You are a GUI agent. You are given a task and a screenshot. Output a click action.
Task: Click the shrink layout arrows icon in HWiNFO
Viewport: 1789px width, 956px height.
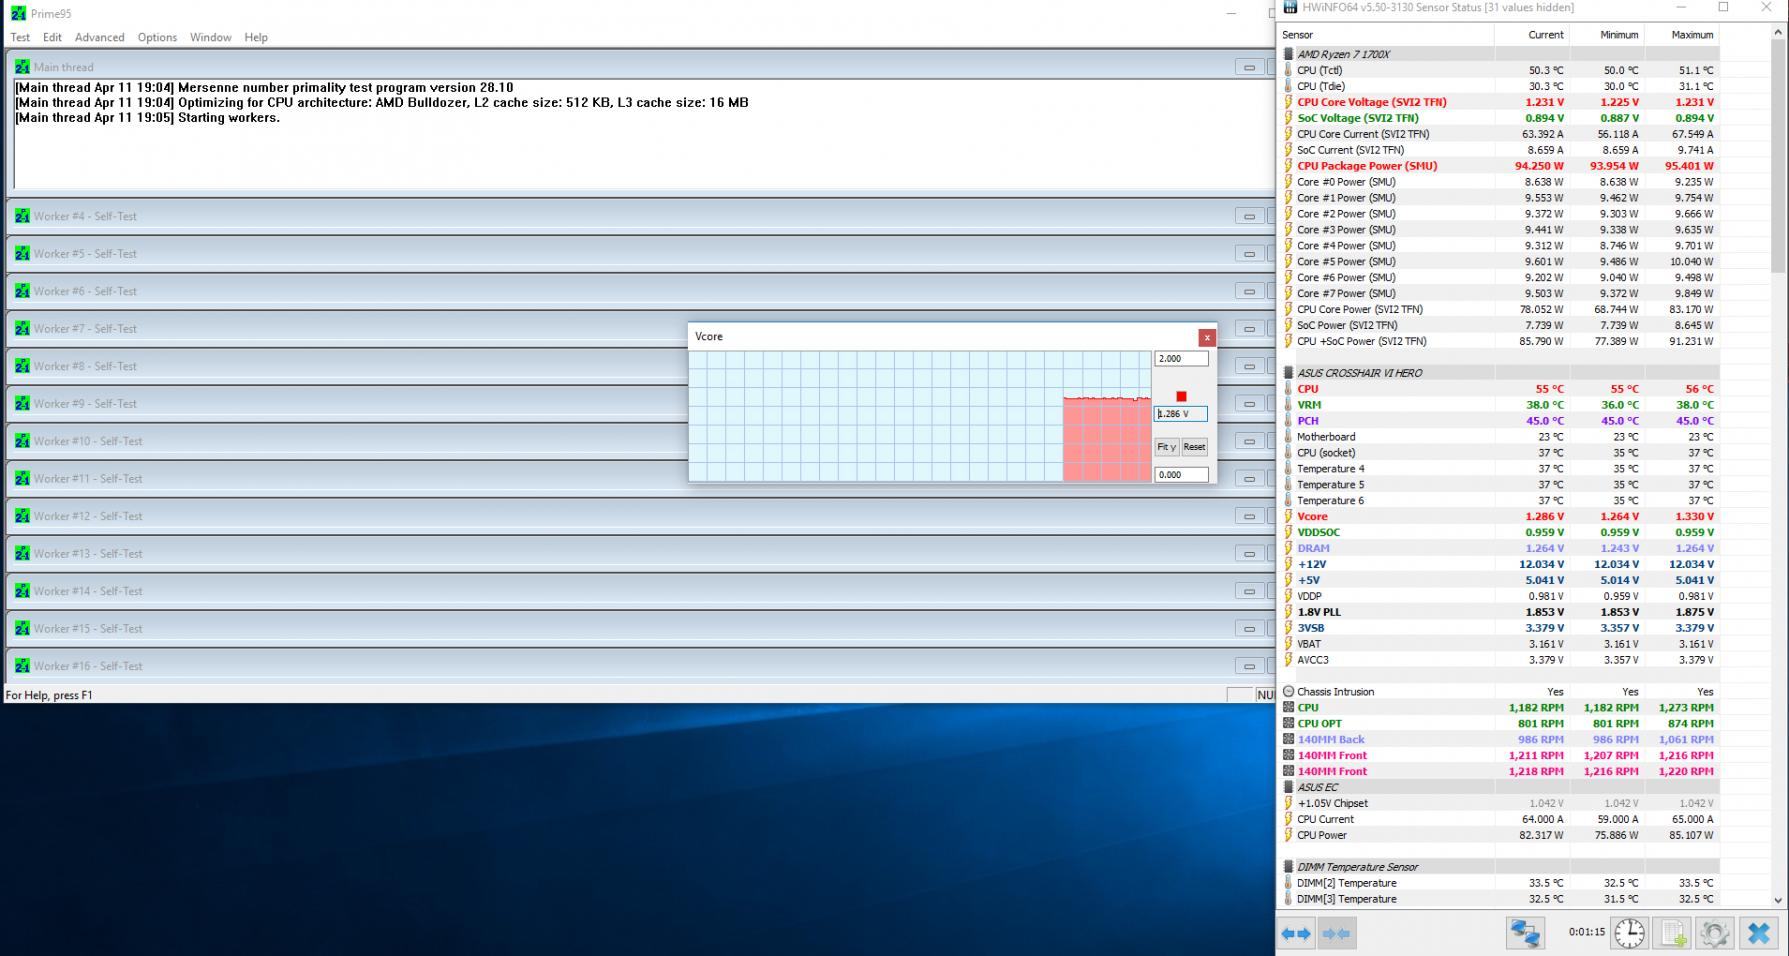1336,934
